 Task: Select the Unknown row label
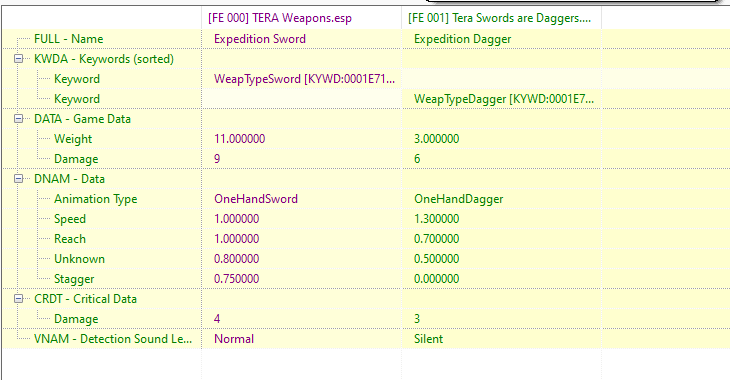click(79, 259)
